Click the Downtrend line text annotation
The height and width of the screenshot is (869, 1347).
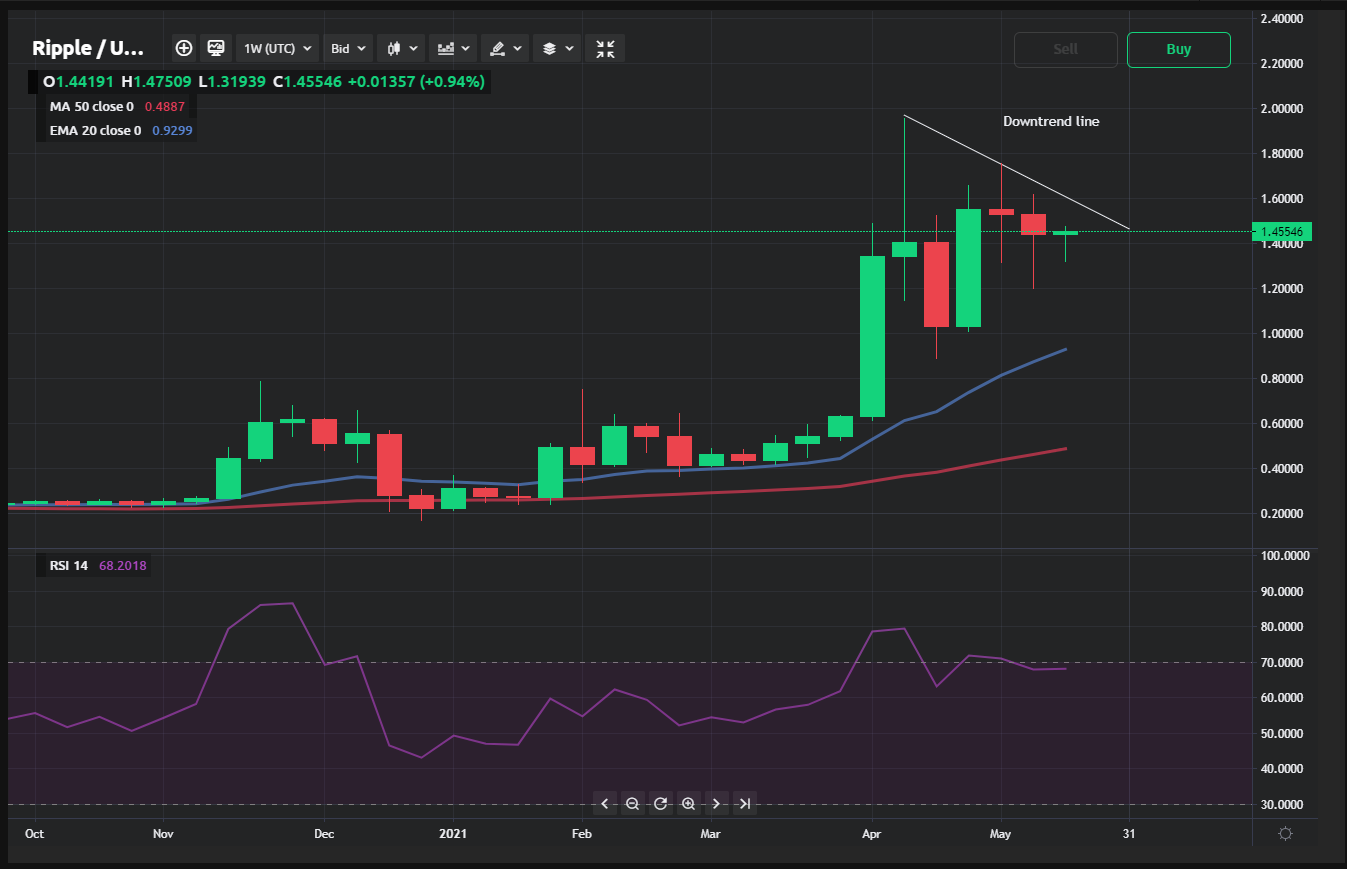pyautogui.click(x=1051, y=121)
